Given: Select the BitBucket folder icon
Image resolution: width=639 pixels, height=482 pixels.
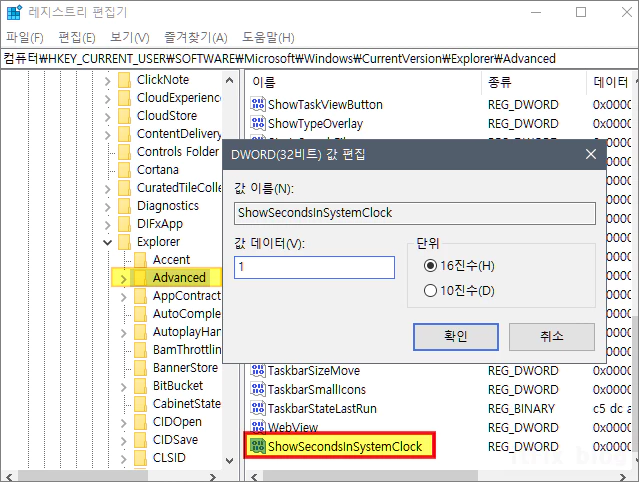Looking at the screenshot, I should (x=141, y=385).
